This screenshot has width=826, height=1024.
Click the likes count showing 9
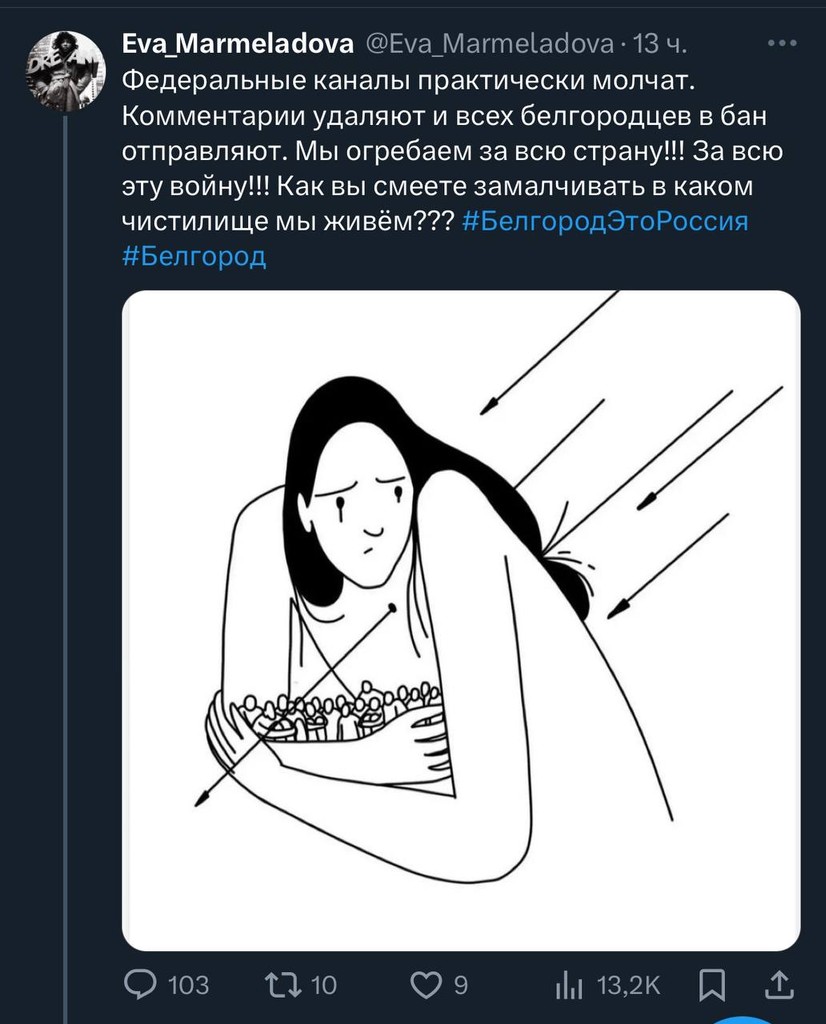point(460,985)
